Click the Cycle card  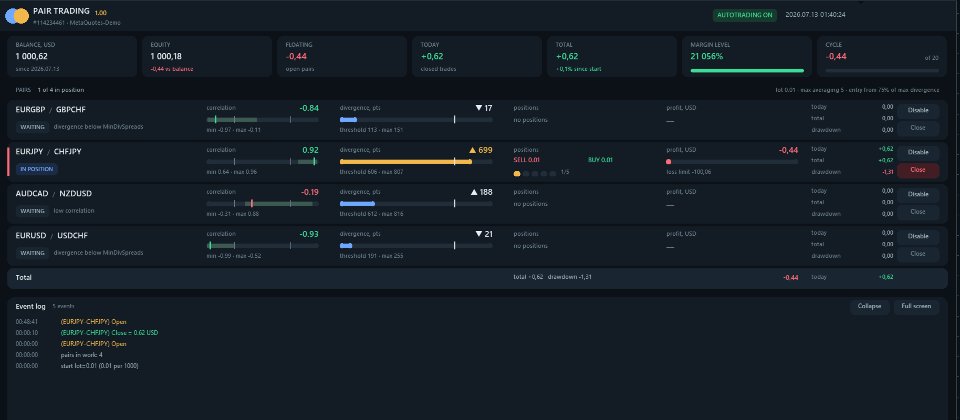pos(882,56)
